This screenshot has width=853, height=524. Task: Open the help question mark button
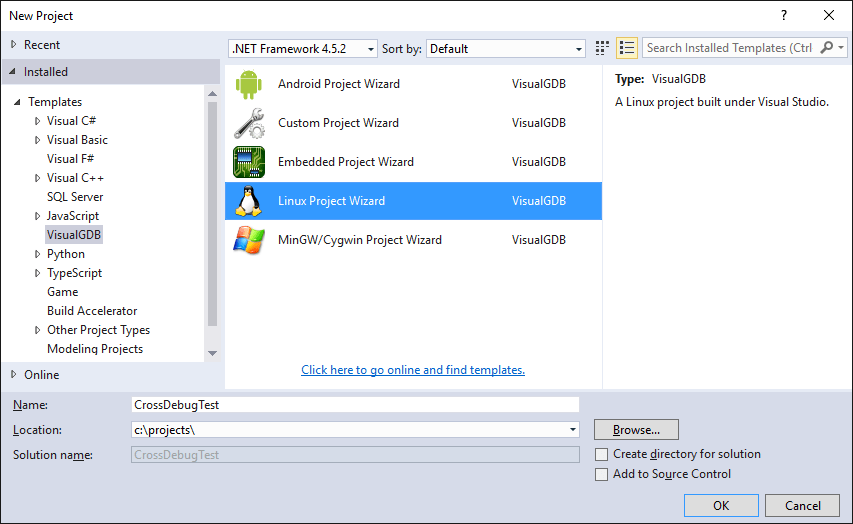(784, 15)
